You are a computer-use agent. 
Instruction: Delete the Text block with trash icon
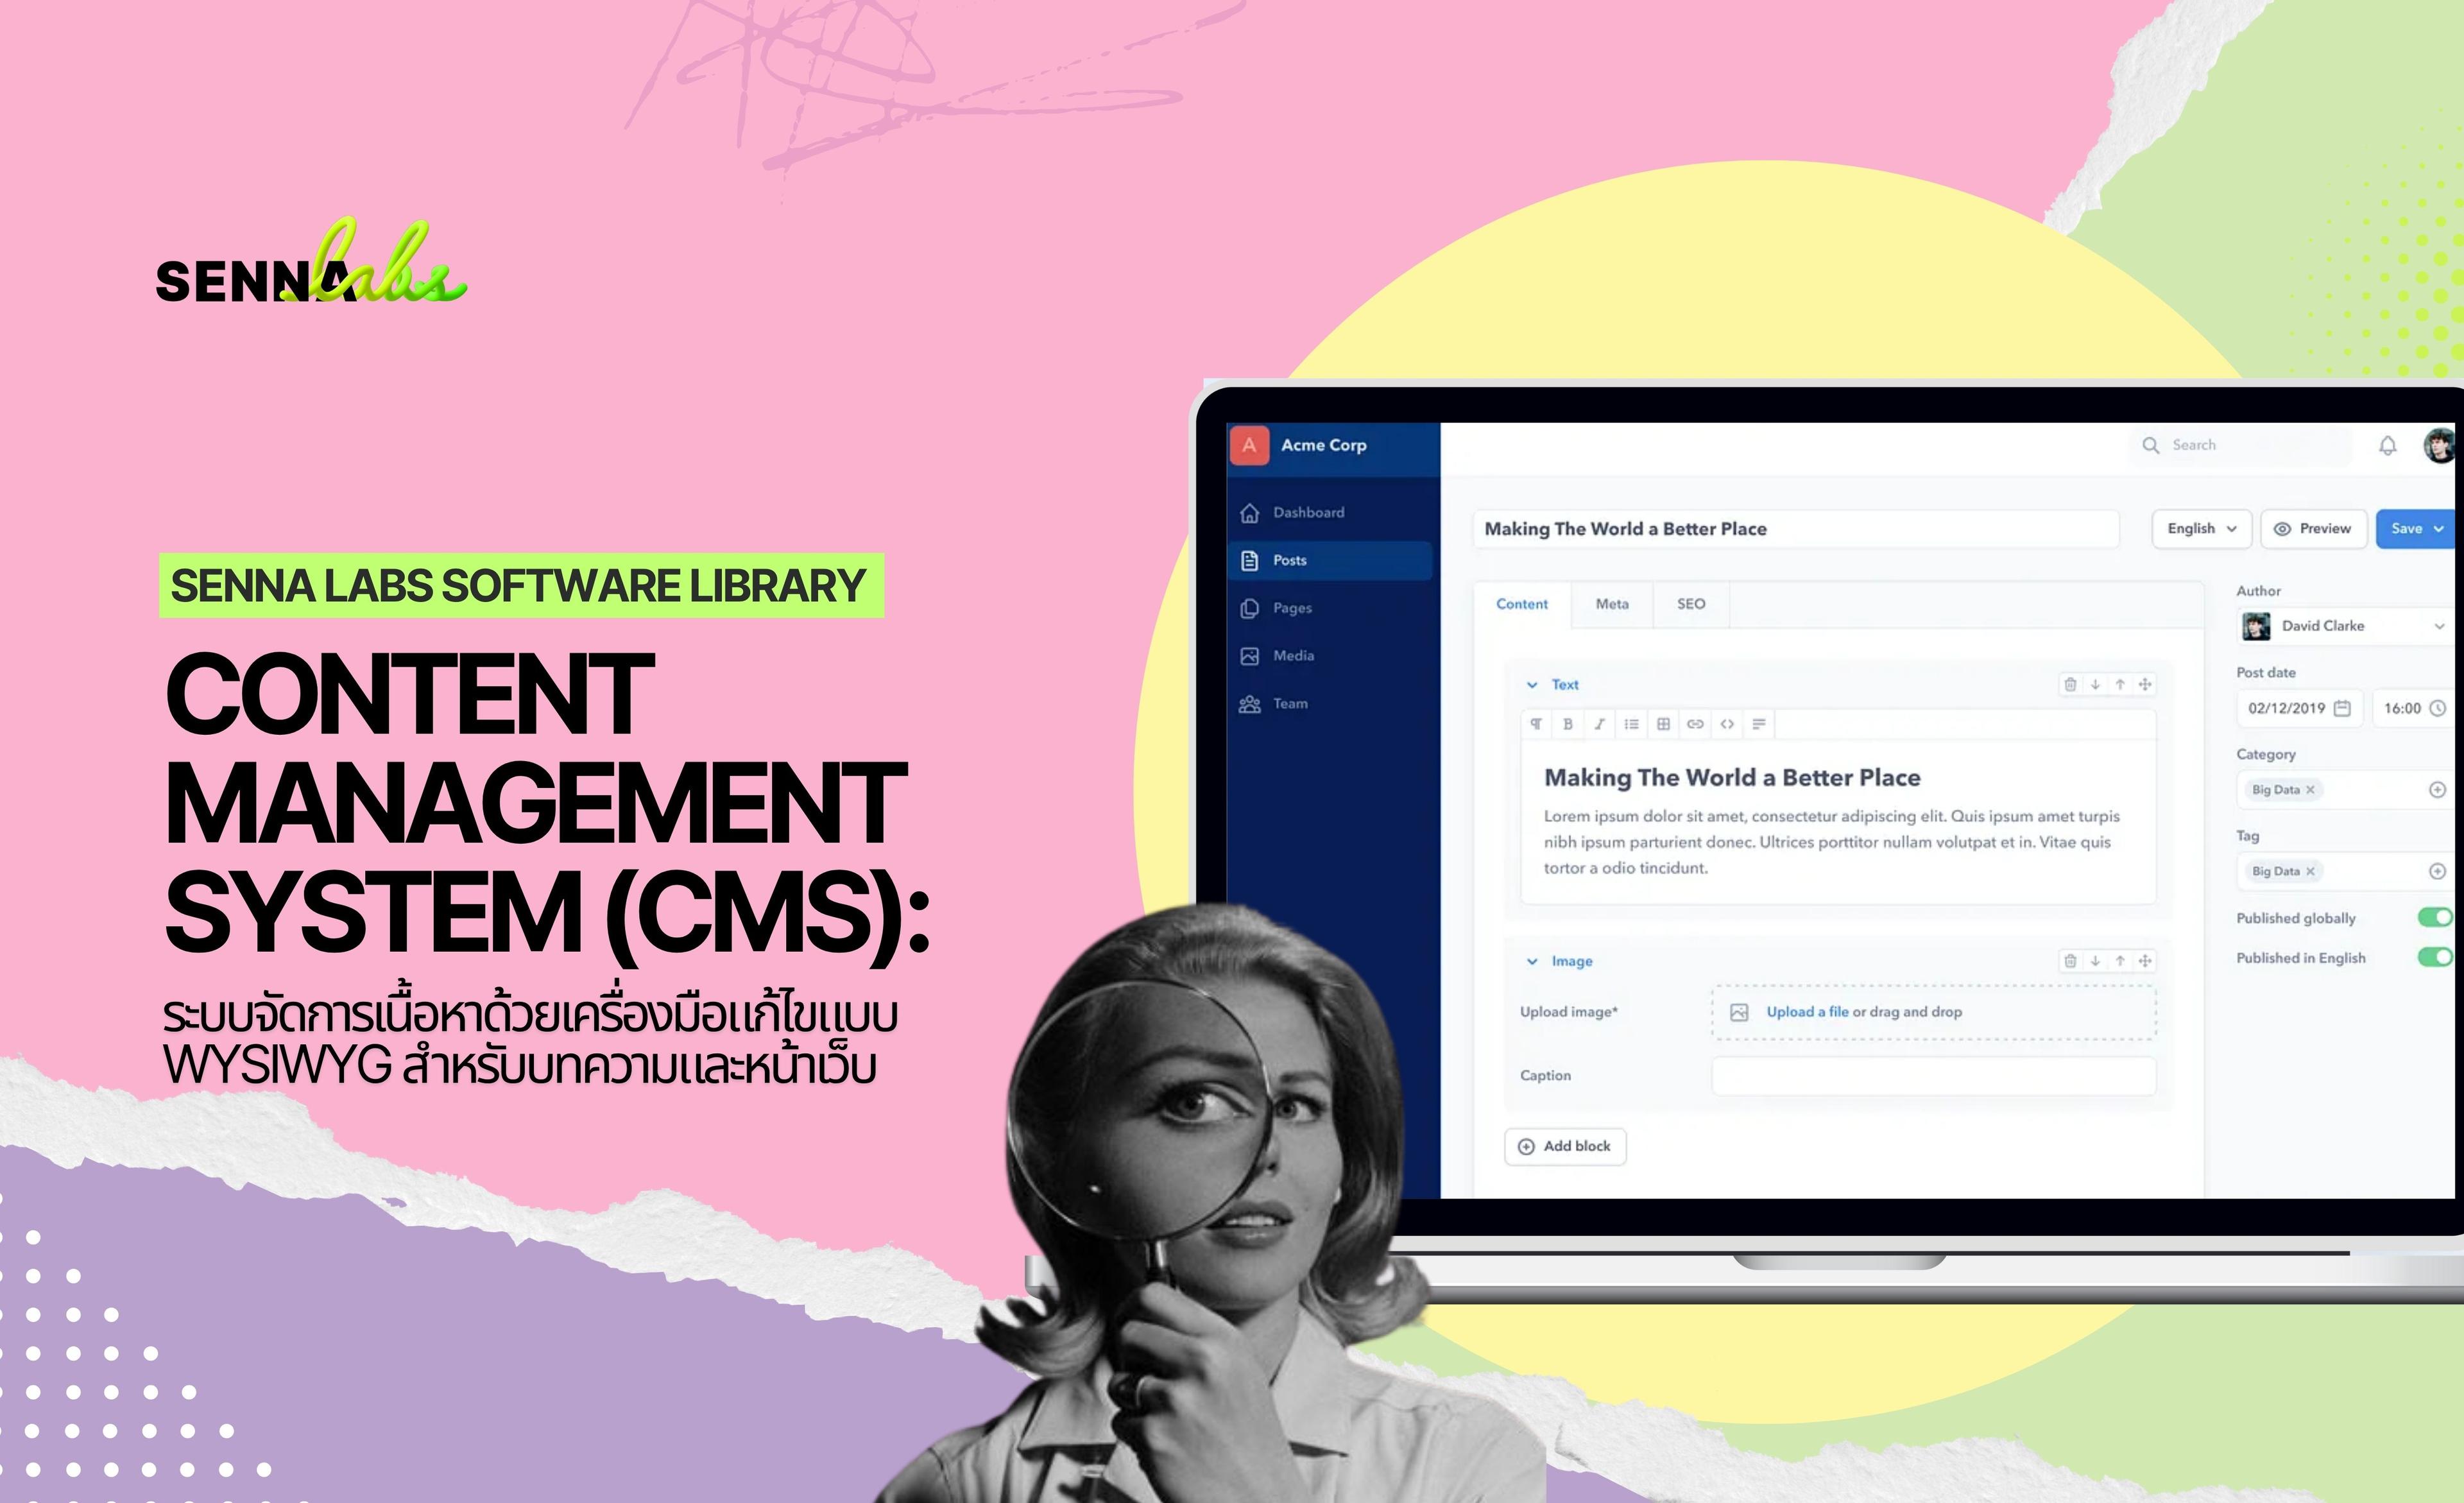click(2070, 684)
